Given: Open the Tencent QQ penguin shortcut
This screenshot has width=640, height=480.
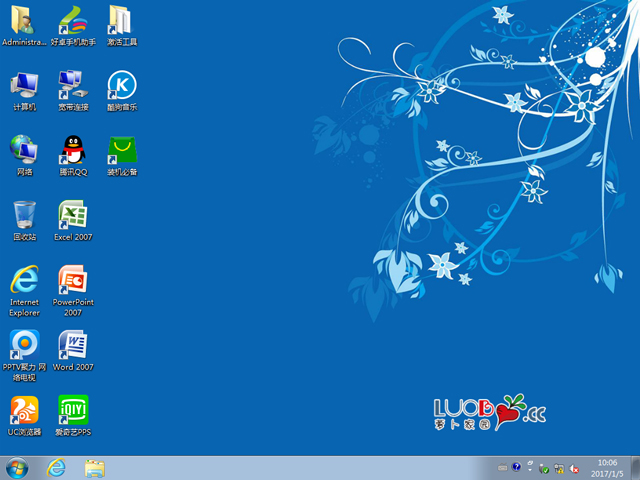Looking at the screenshot, I should pos(73,150).
